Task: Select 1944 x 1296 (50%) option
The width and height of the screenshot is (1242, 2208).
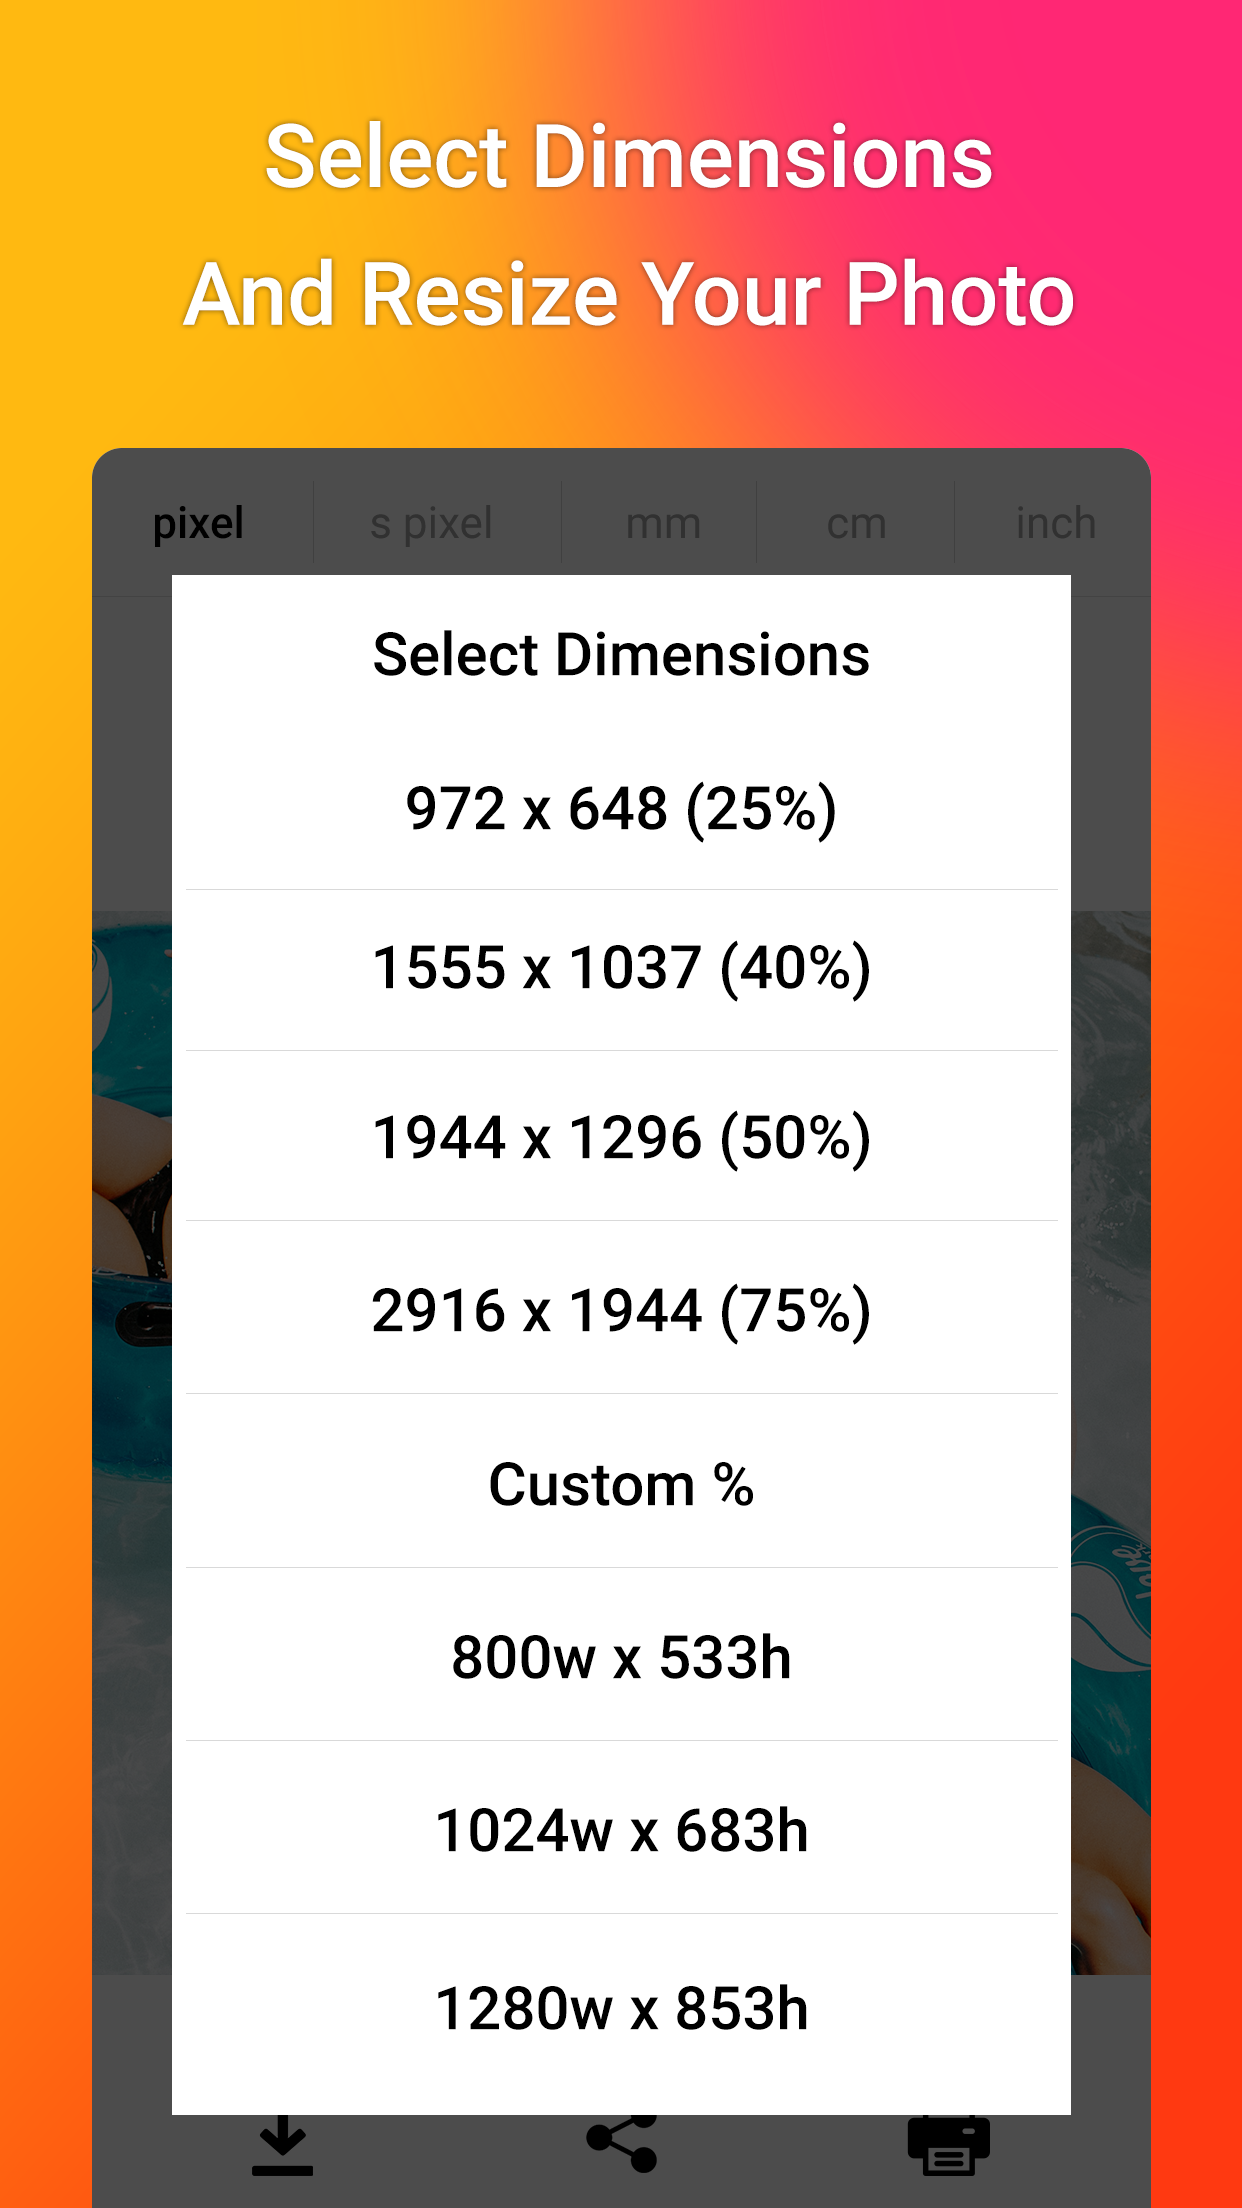Action: pyautogui.click(x=621, y=1137)
